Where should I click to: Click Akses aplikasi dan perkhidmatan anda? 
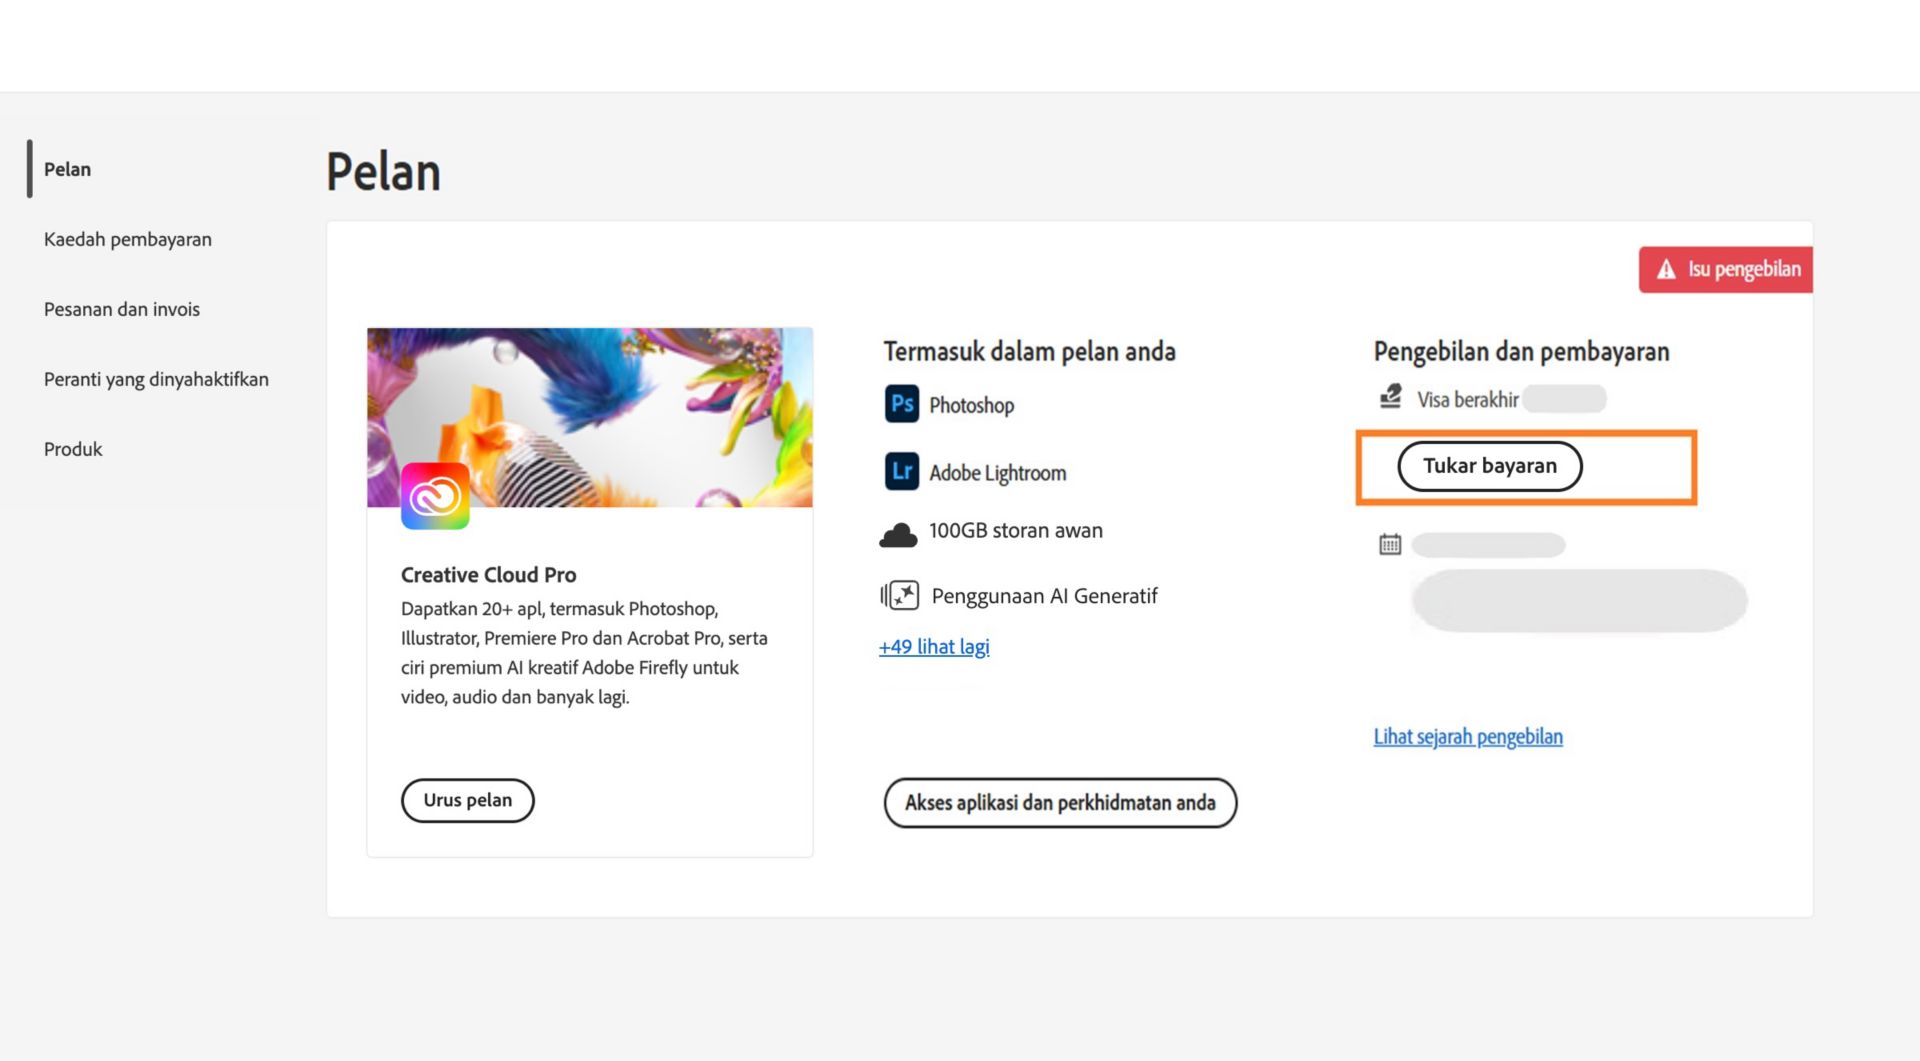pyautogui.click(x=1060, y=802)
